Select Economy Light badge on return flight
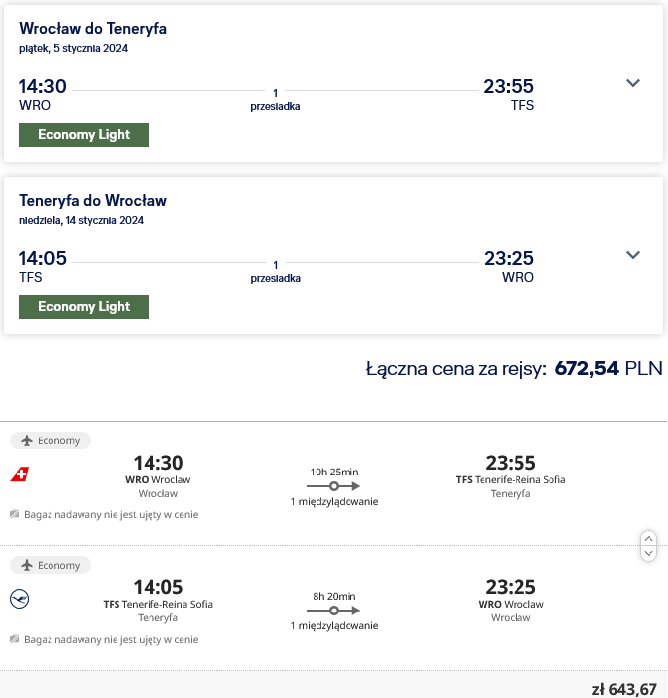The image size is (668, 698). 84,307
